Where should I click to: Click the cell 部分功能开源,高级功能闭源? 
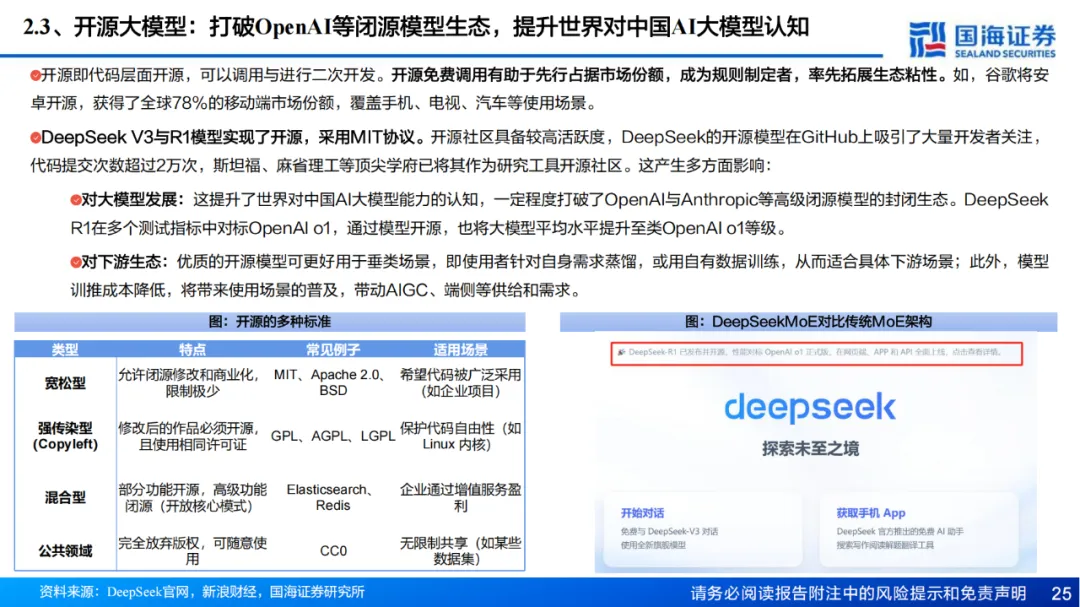192,497
